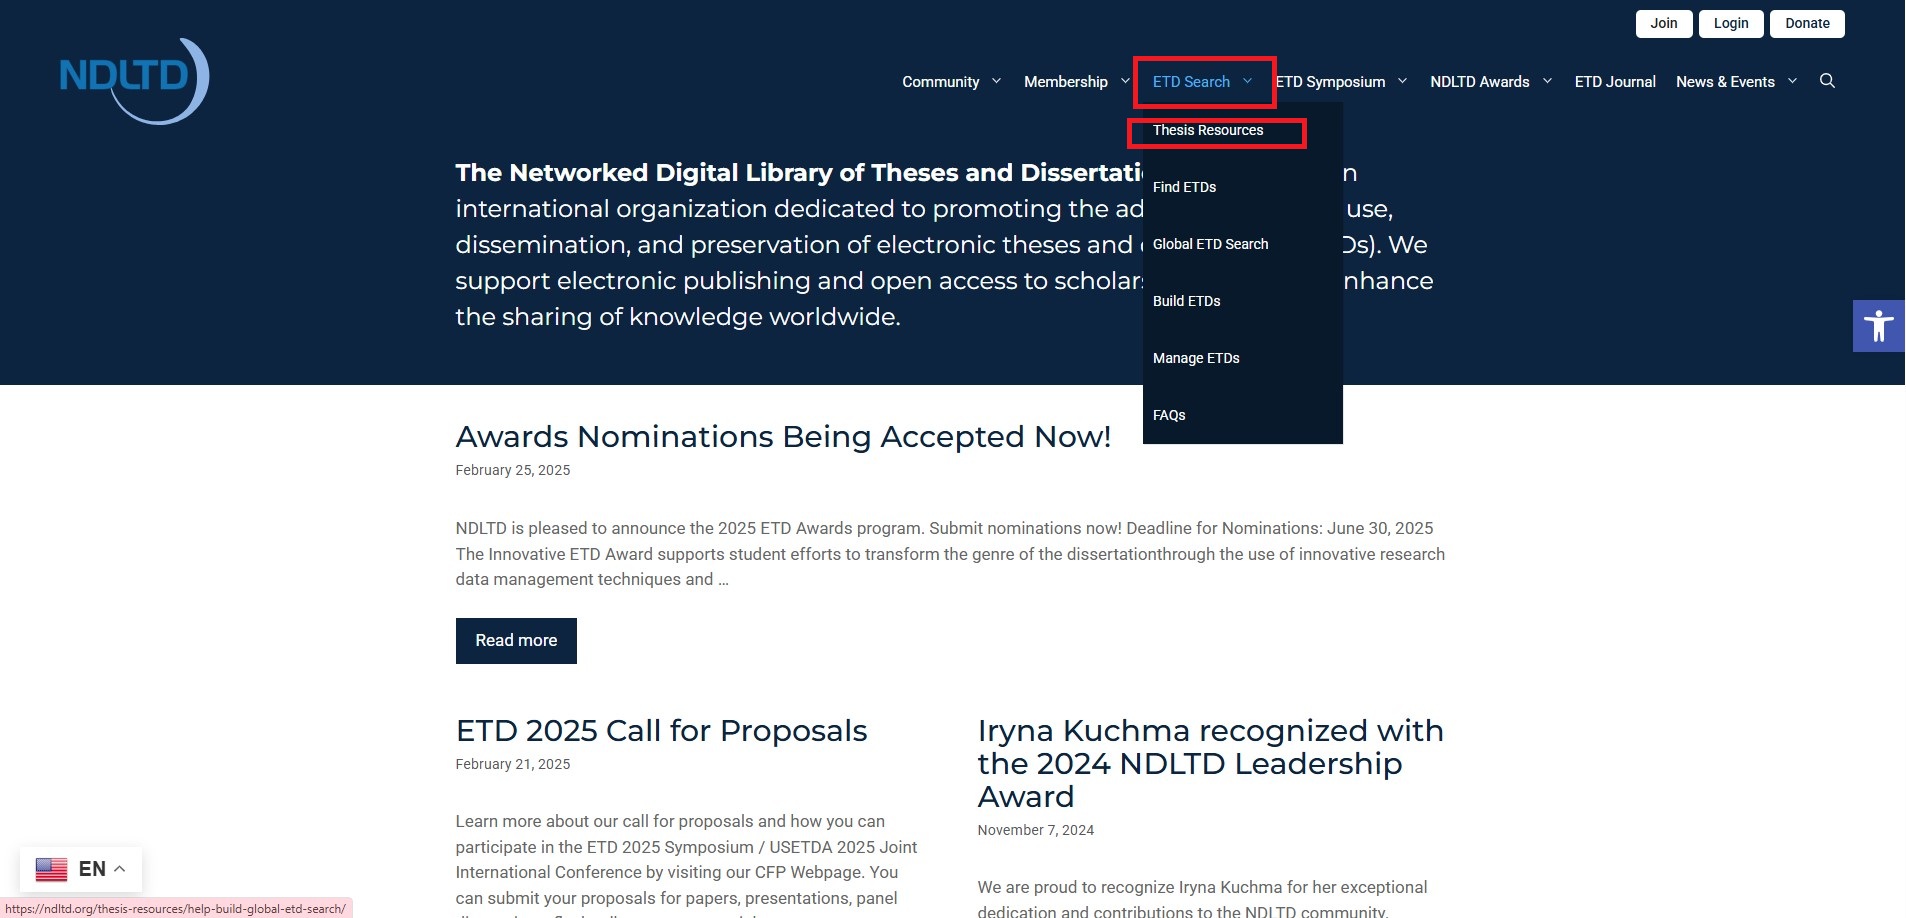Open the EN language selector
Viewport: 1906px width, 918px height.
93,869
